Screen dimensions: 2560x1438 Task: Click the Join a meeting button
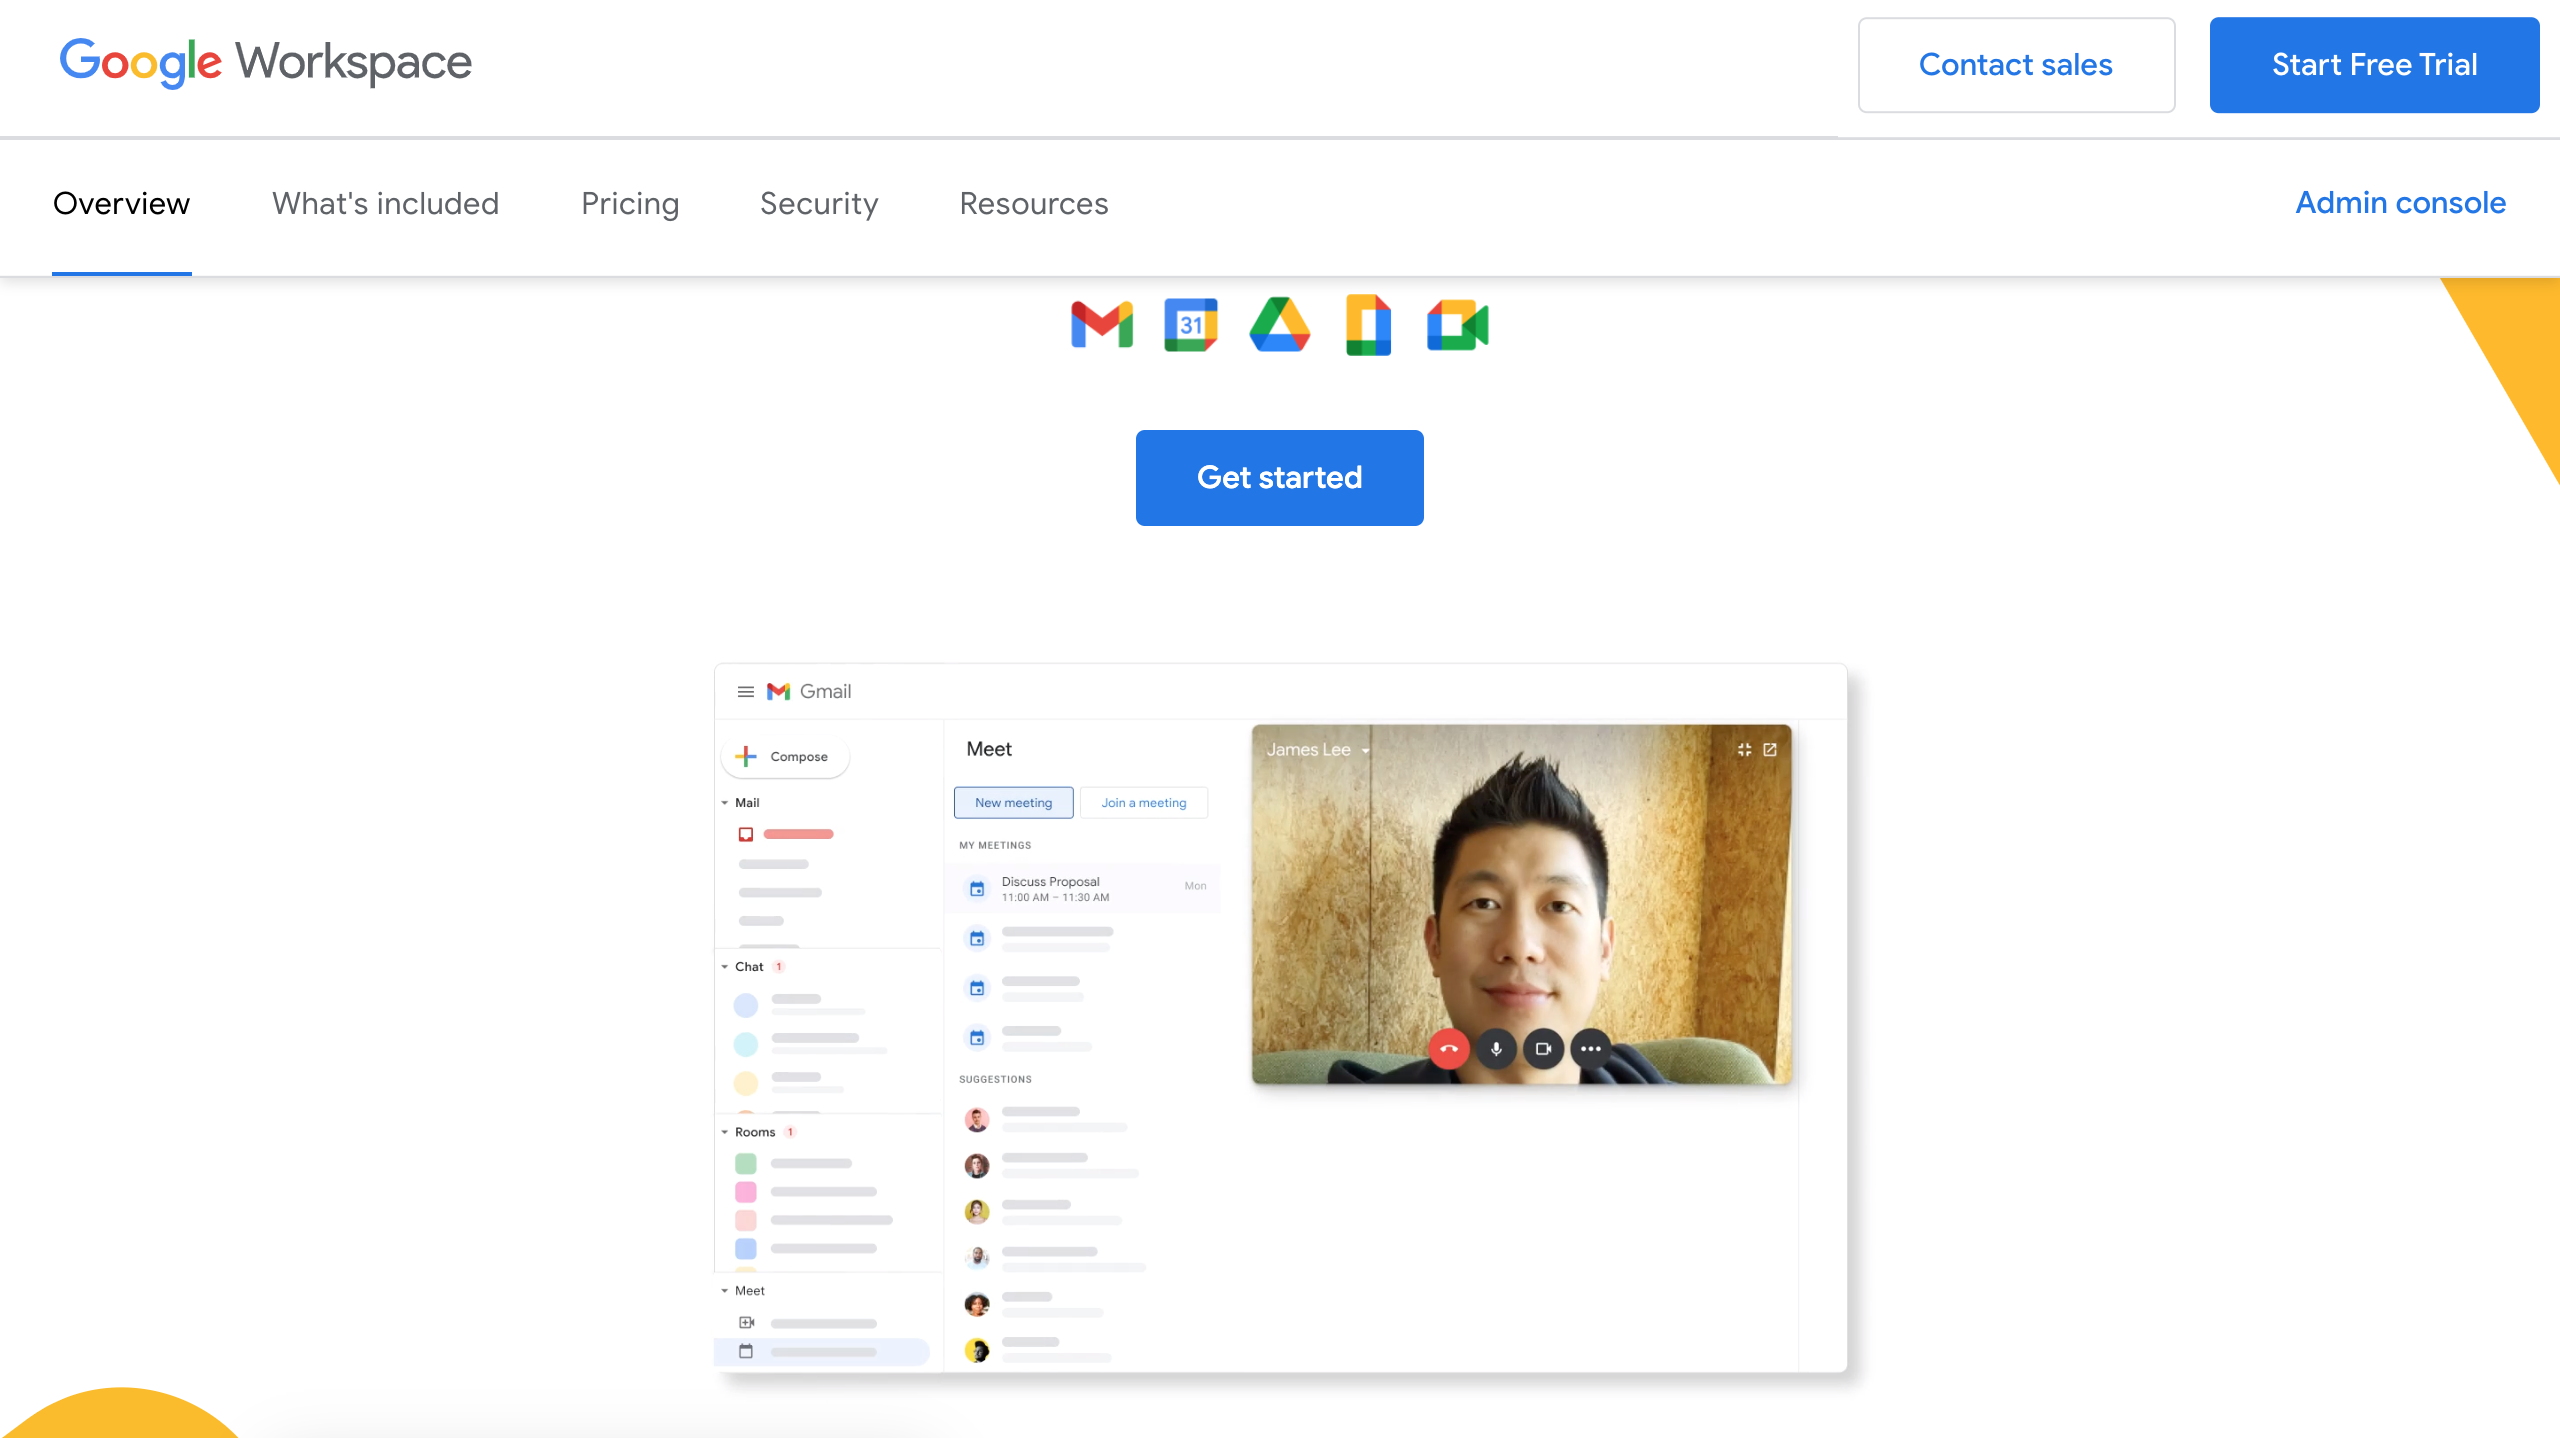(1144, 803)
